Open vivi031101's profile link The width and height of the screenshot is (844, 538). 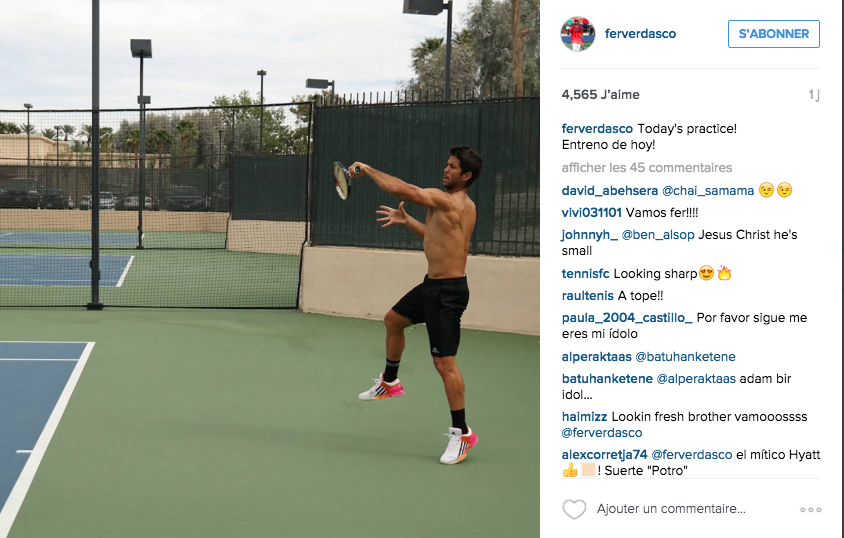pyautogui.click(x=592, y=213)
